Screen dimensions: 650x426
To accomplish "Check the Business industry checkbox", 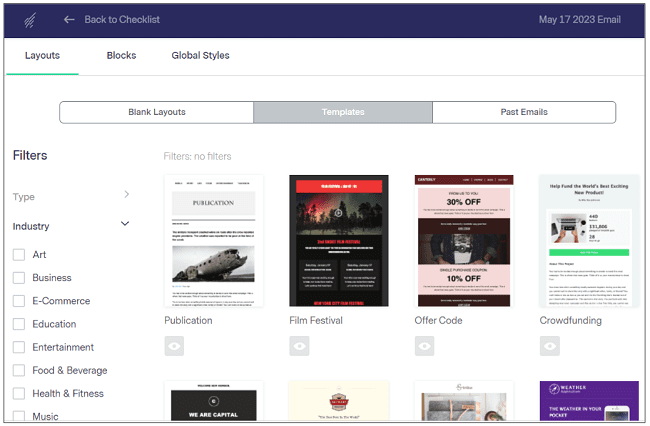I will pos(19,278).
